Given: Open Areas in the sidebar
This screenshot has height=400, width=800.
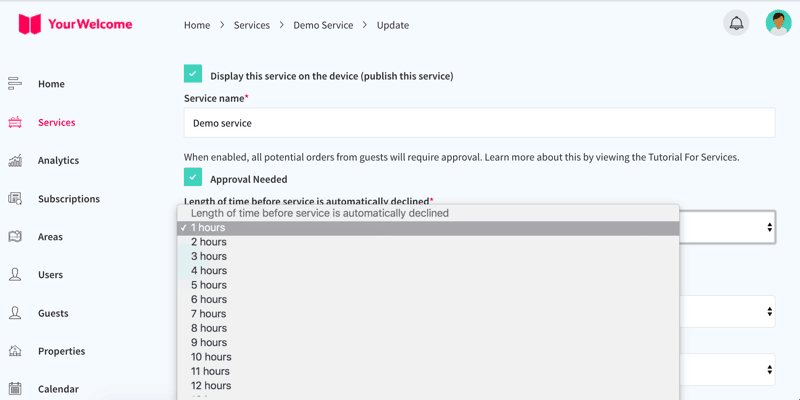Looking at the screenshot, I should (x=50, y=237).
